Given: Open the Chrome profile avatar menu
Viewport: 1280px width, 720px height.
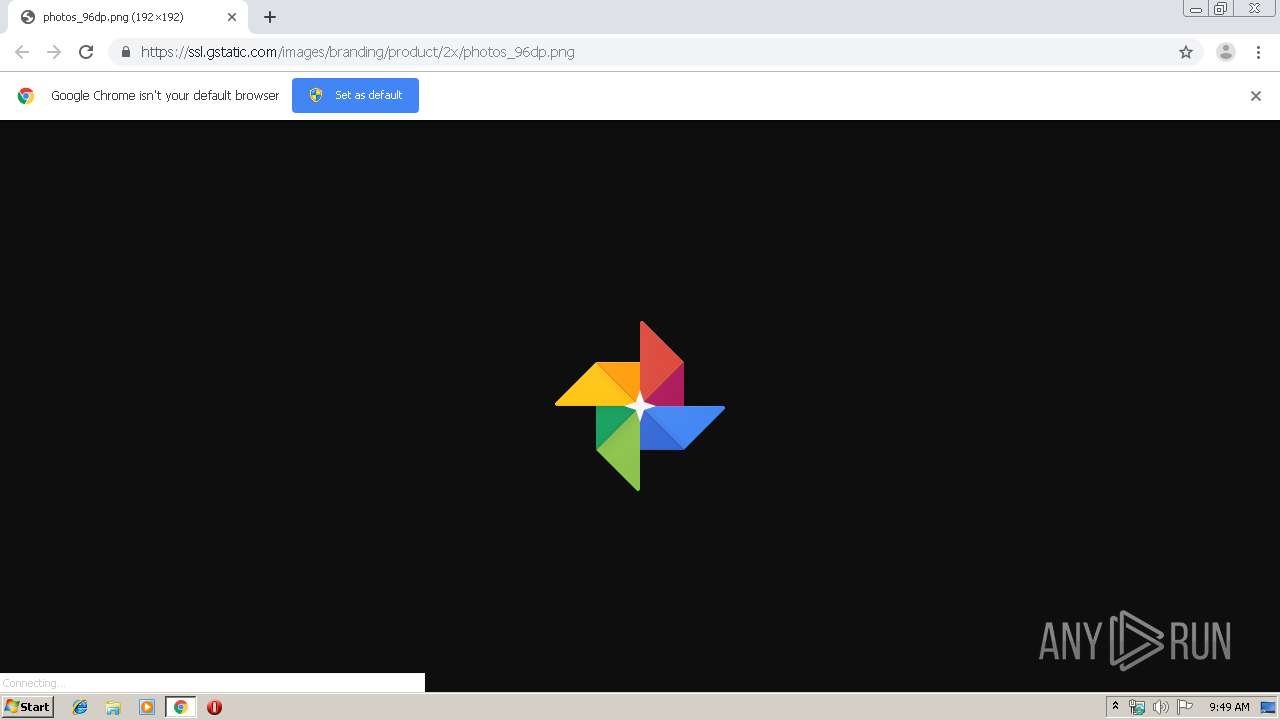Looking at the screenshot, I should pos(1226,52).
